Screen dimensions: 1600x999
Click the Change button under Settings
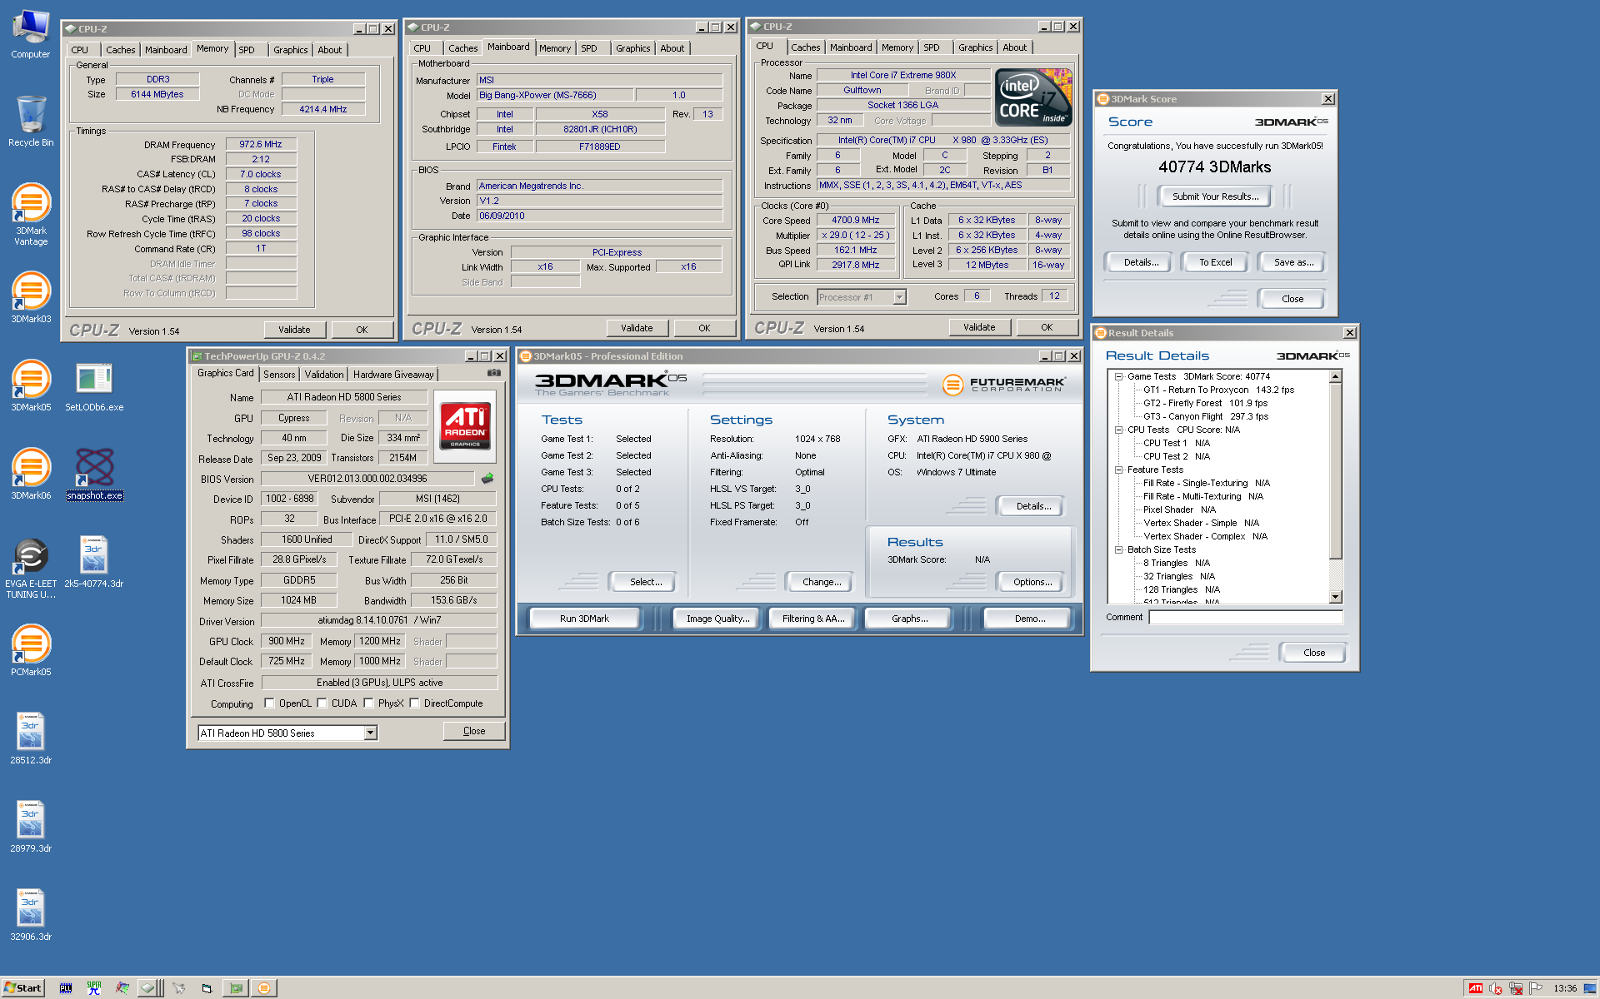click(x=822, y=582)
